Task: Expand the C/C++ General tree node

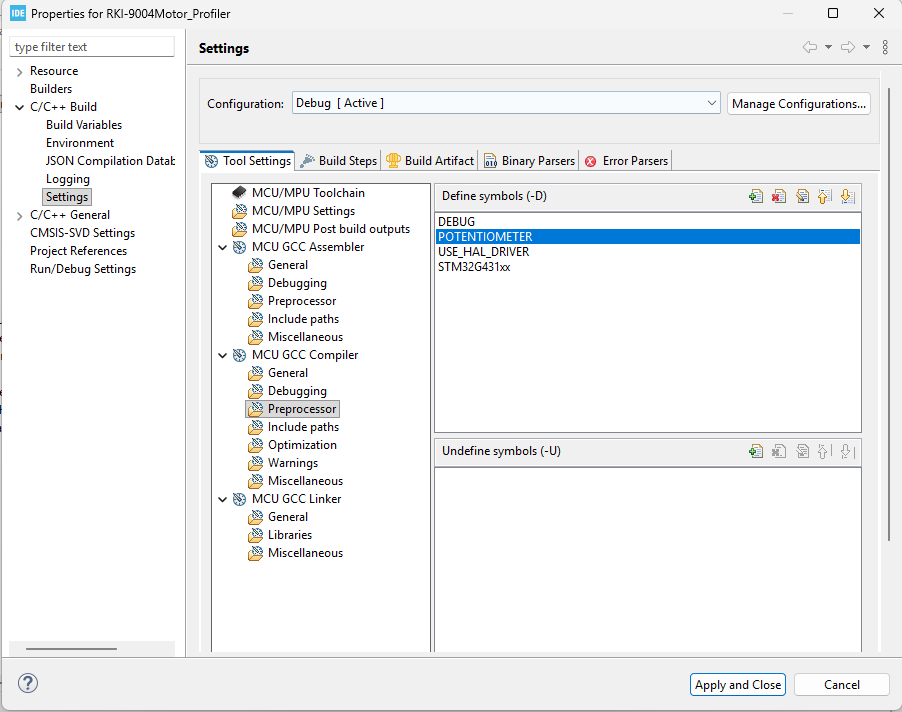Action: tap(20, 216)
